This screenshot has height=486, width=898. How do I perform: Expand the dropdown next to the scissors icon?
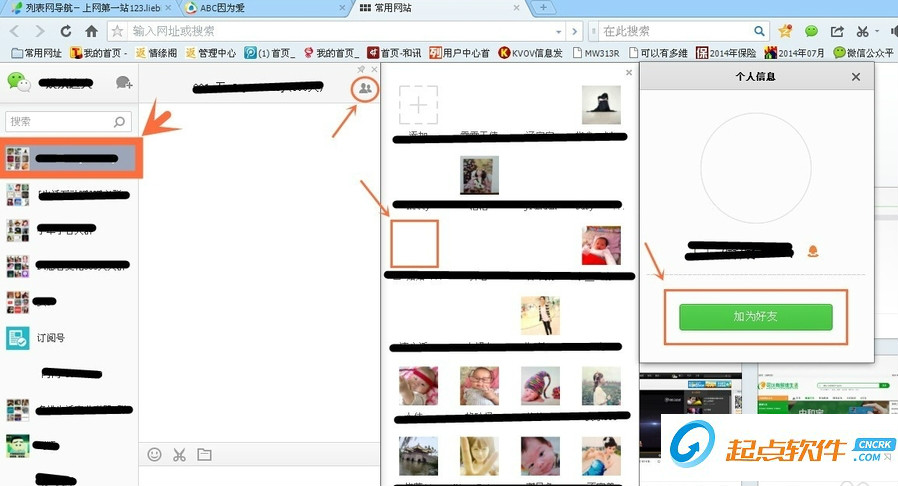(876, 31)
